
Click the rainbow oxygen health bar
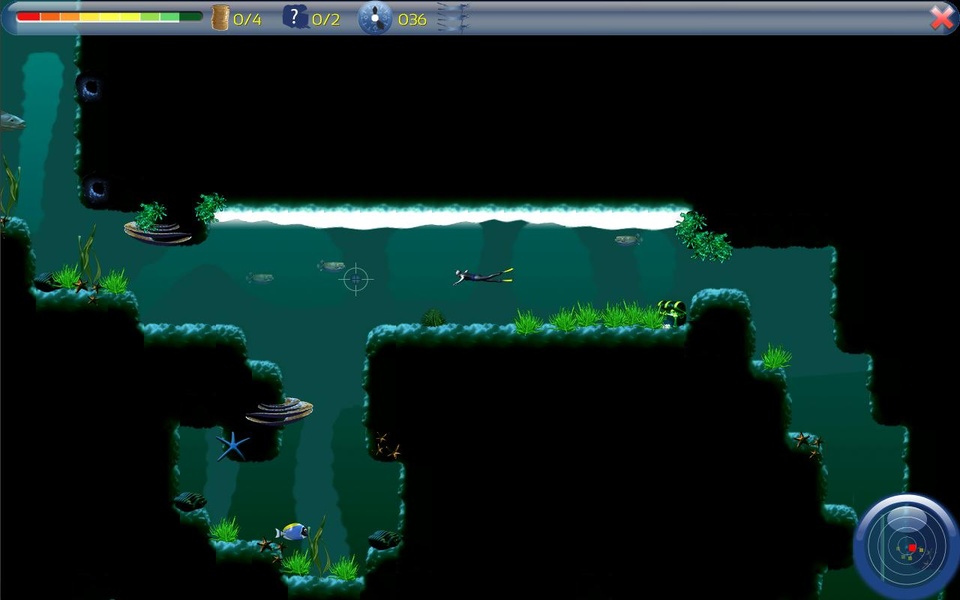click(x=109, y=17)
